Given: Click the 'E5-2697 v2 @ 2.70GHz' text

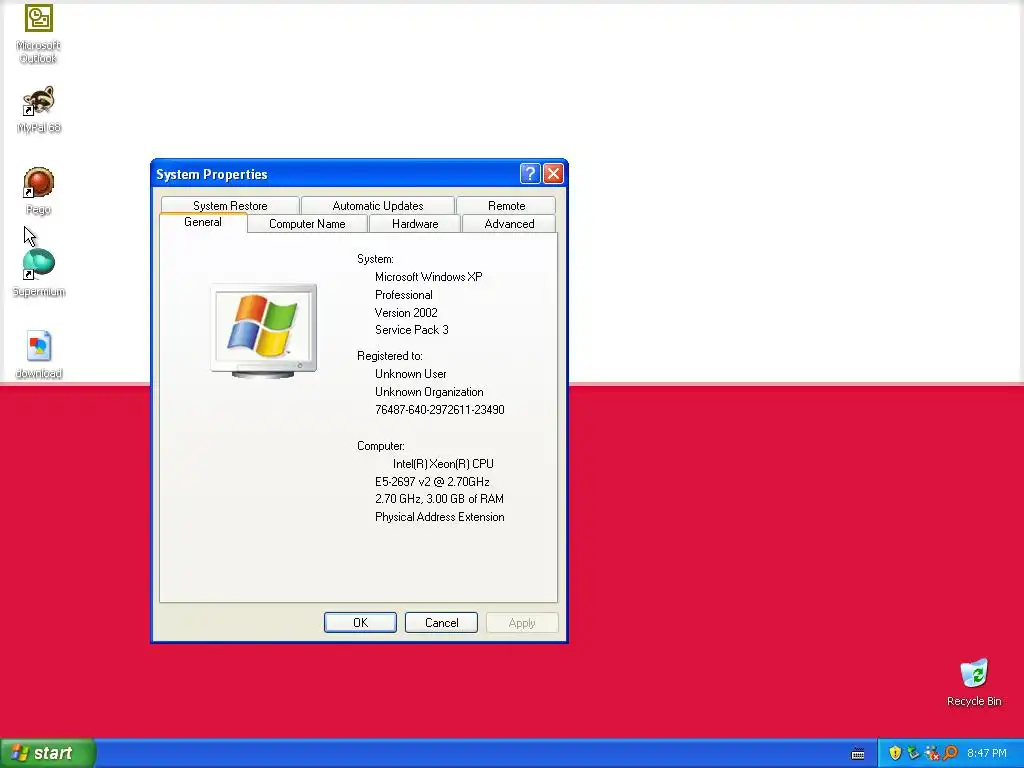Looking at the screenshot, I should 432,481.
